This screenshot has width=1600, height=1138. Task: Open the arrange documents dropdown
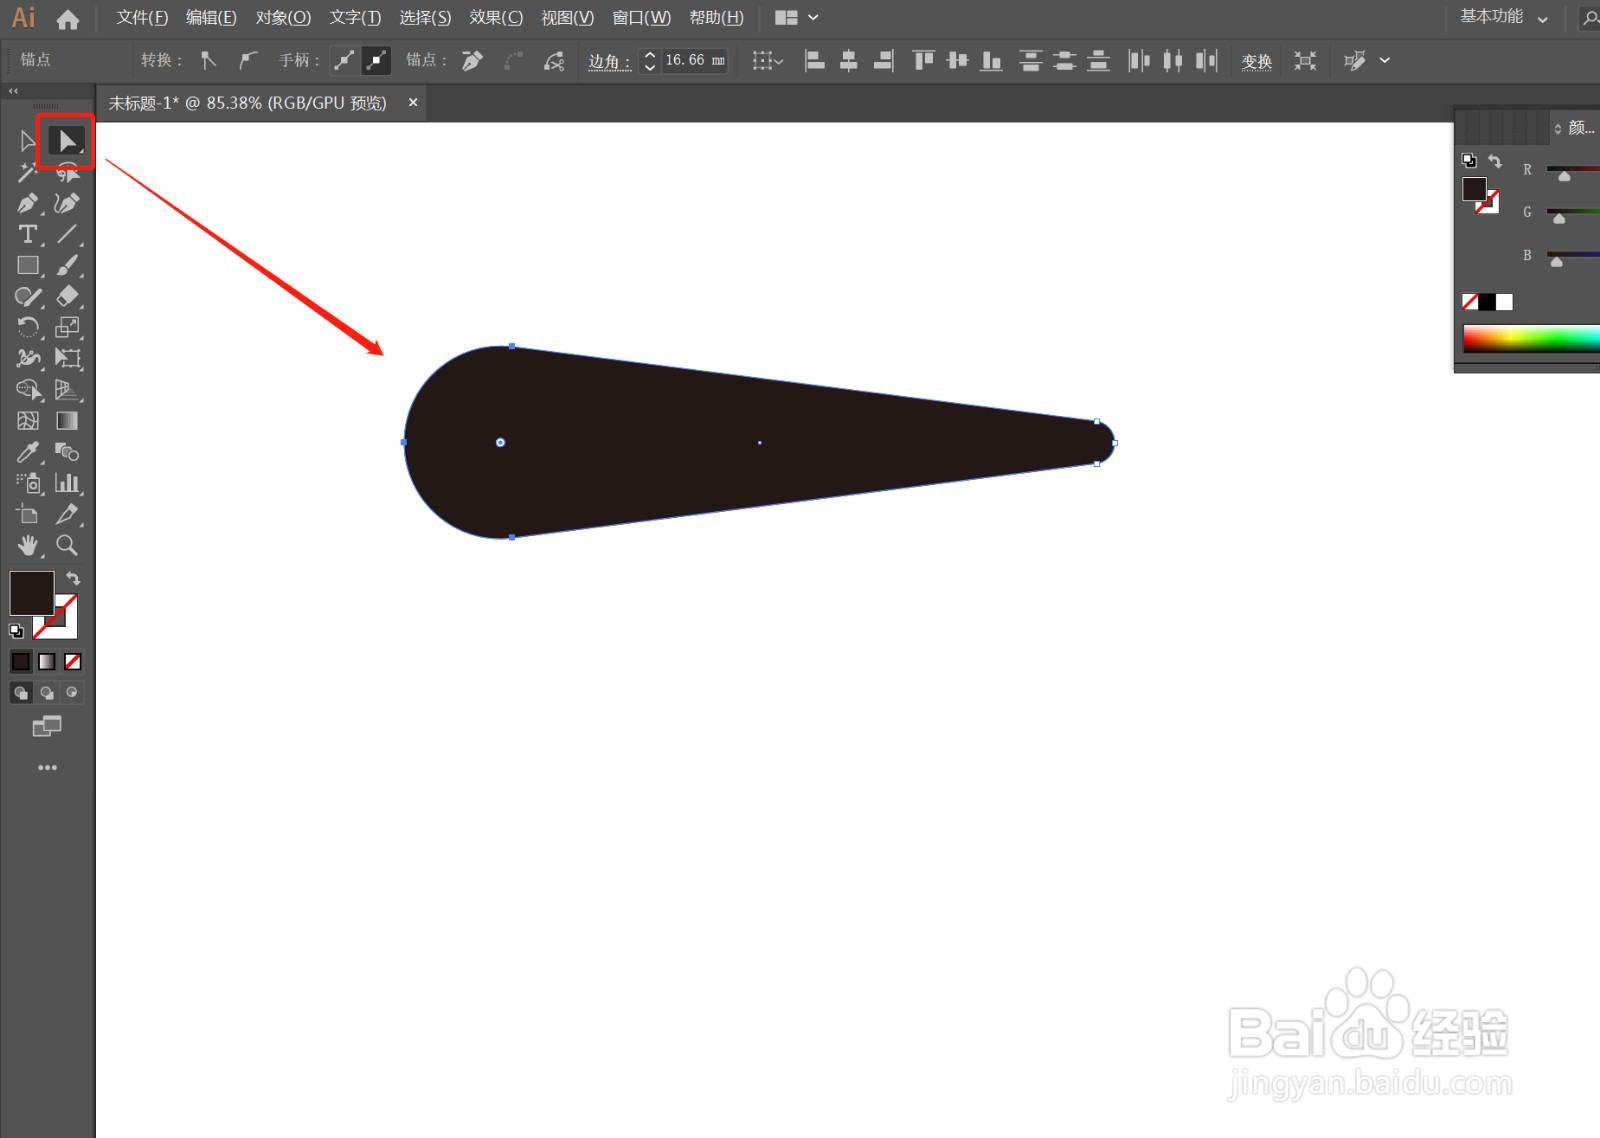coord(797,18)
